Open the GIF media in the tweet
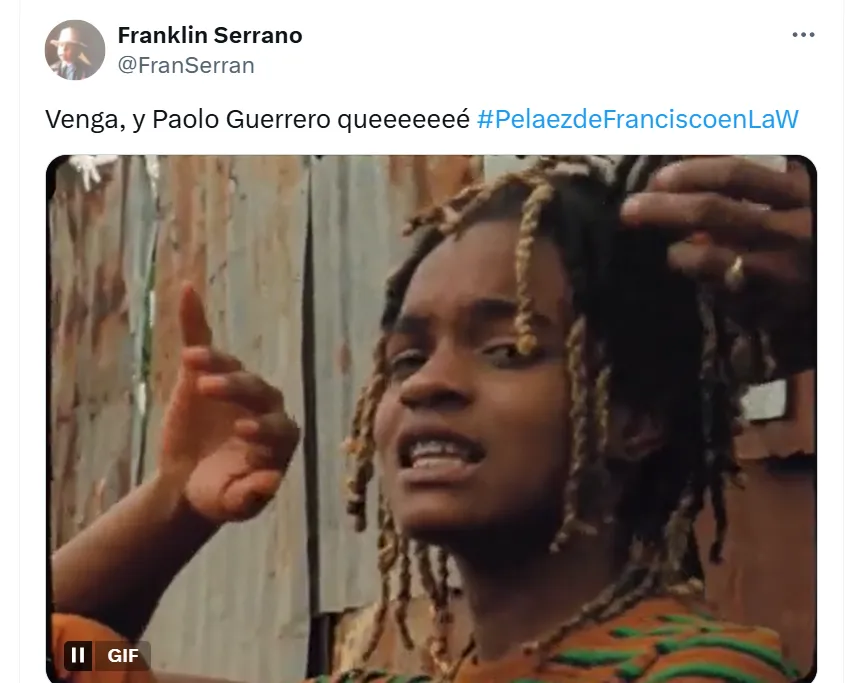Screen dimensions: 864x683 [431, 419]
